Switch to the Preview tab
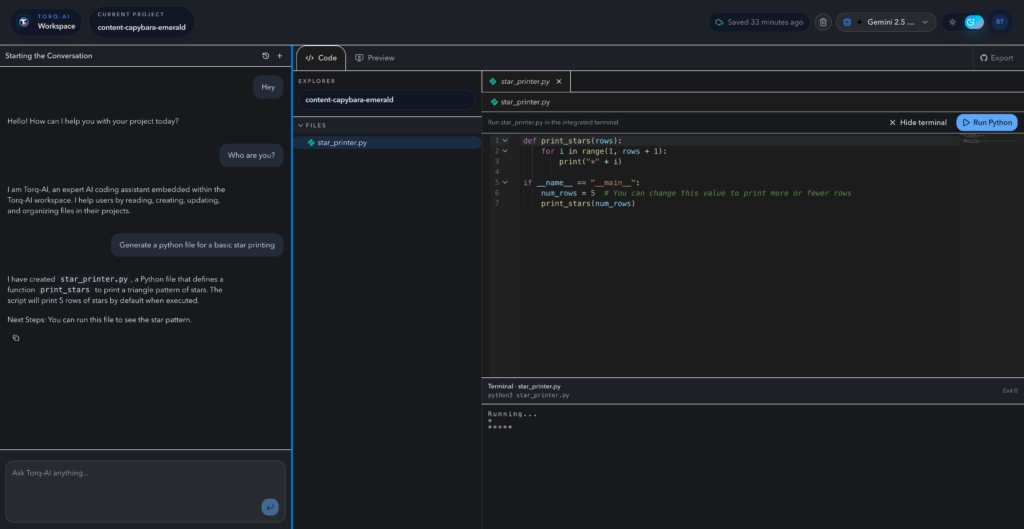This screenshot has width=1024, height=529. pos(375,58)
